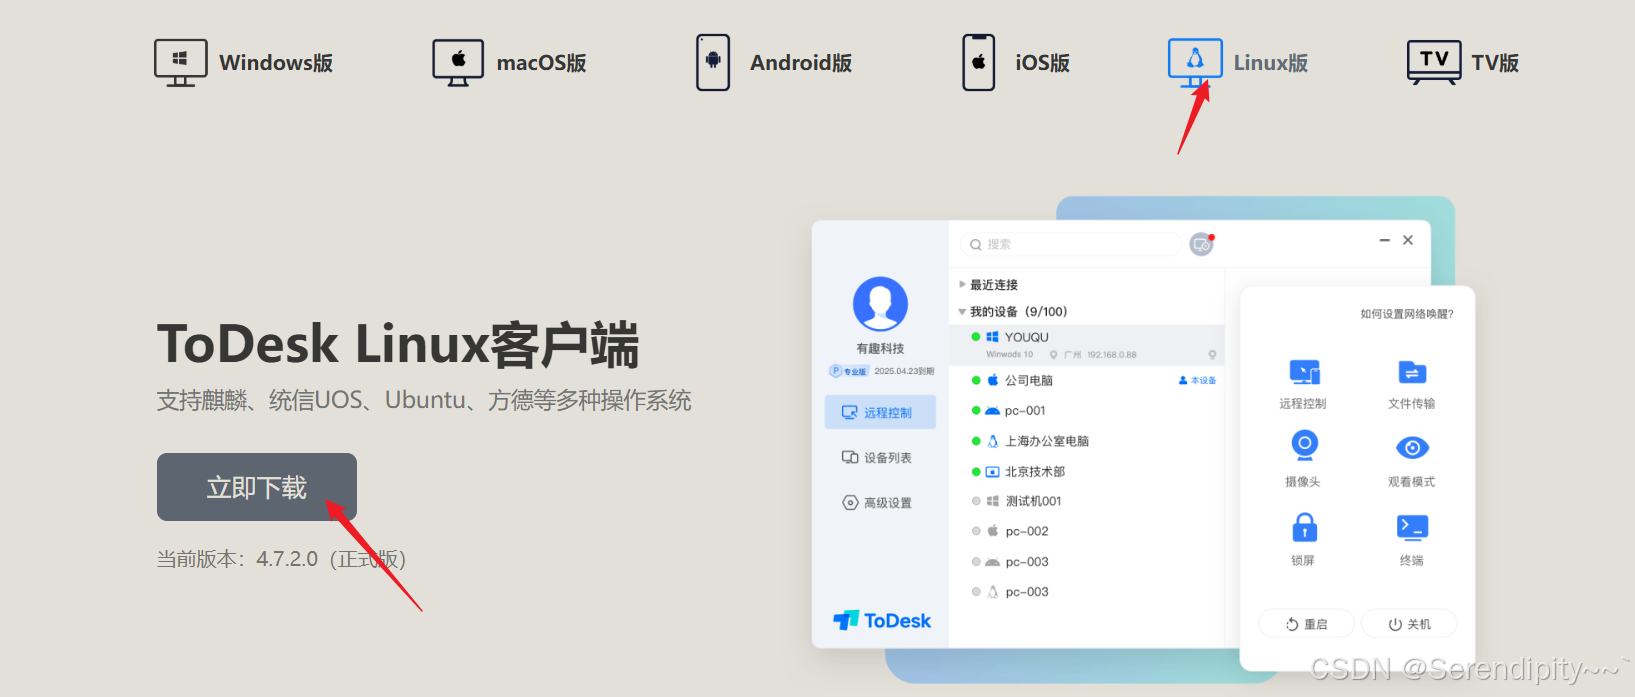Switch to the iOS版 download tab

[x=1016, y=63]
